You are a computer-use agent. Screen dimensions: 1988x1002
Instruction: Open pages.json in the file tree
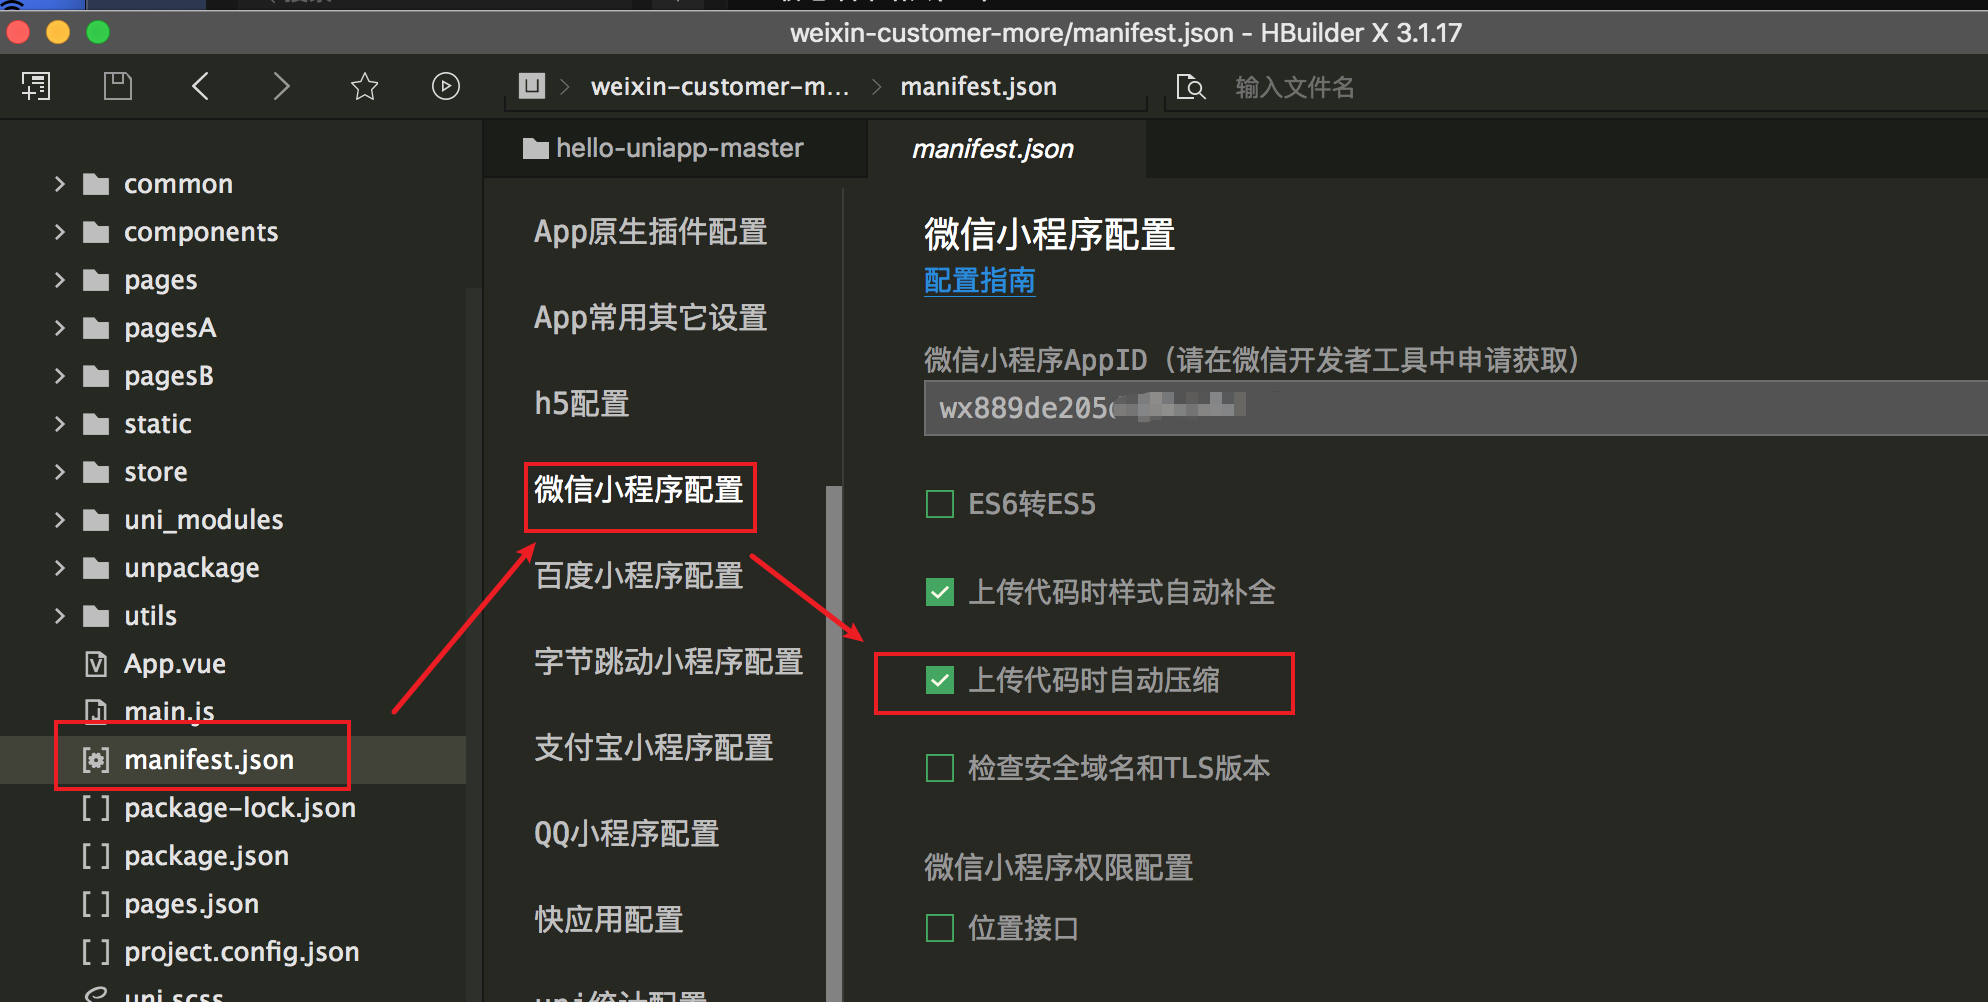pyautogui.click(x=191, y=904)
